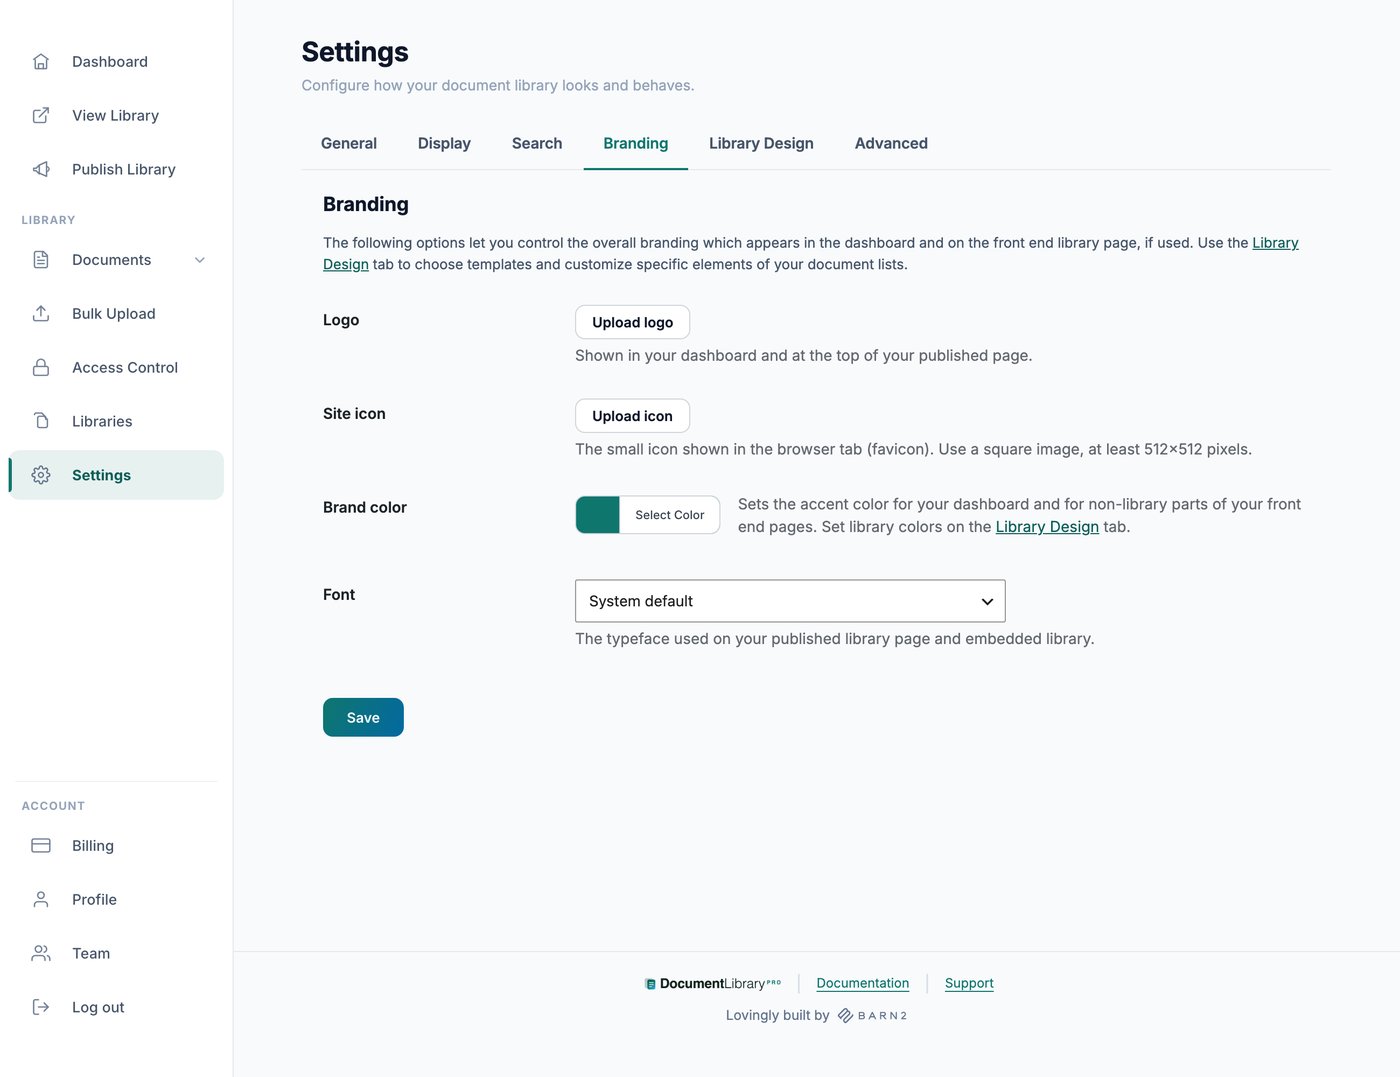Click the 'Font' field label
1400x1077 pixels.
point(339,595)
